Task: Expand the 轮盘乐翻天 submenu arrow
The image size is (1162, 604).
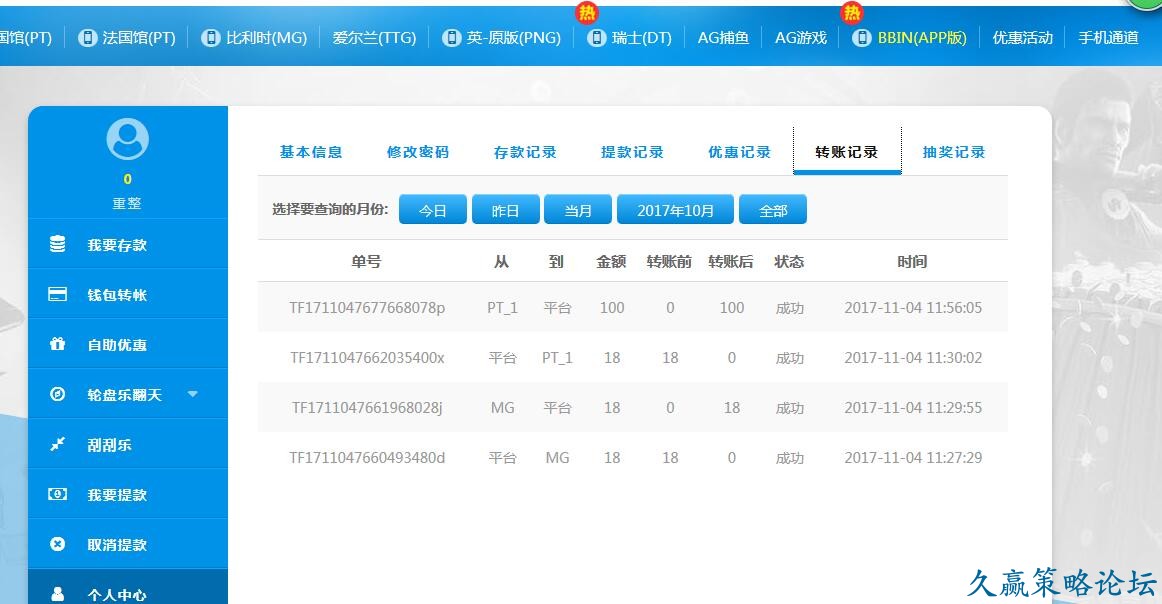Action: [193, 394]
